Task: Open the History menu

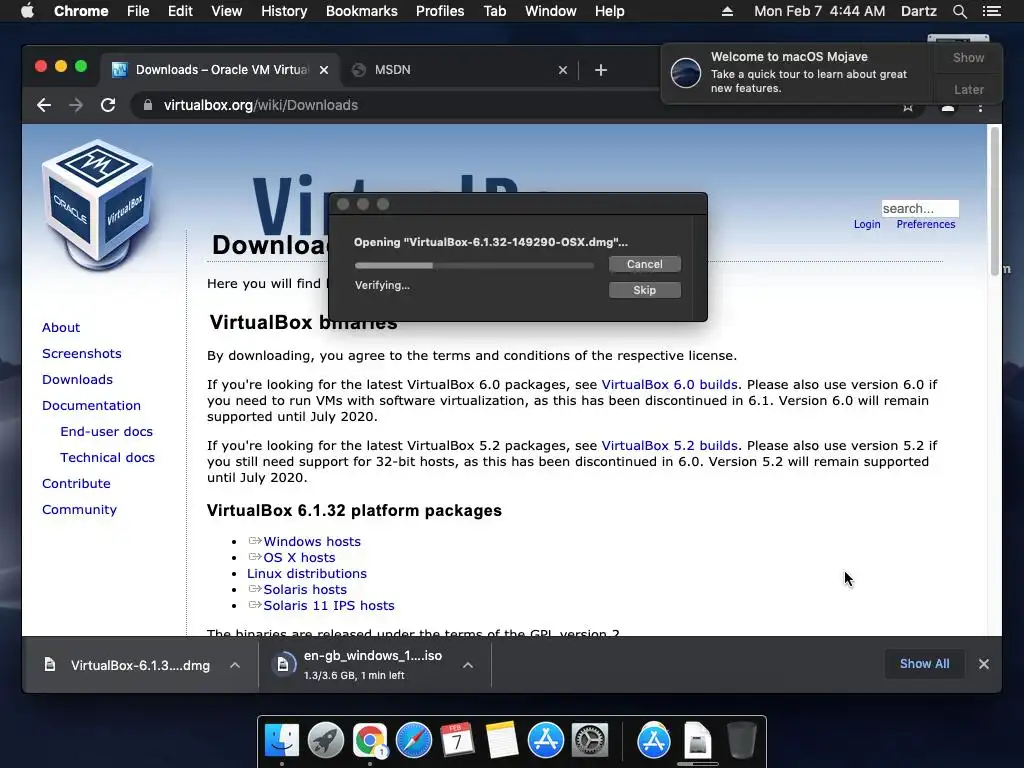Action: pyautogui.click(x=284, y=11)
